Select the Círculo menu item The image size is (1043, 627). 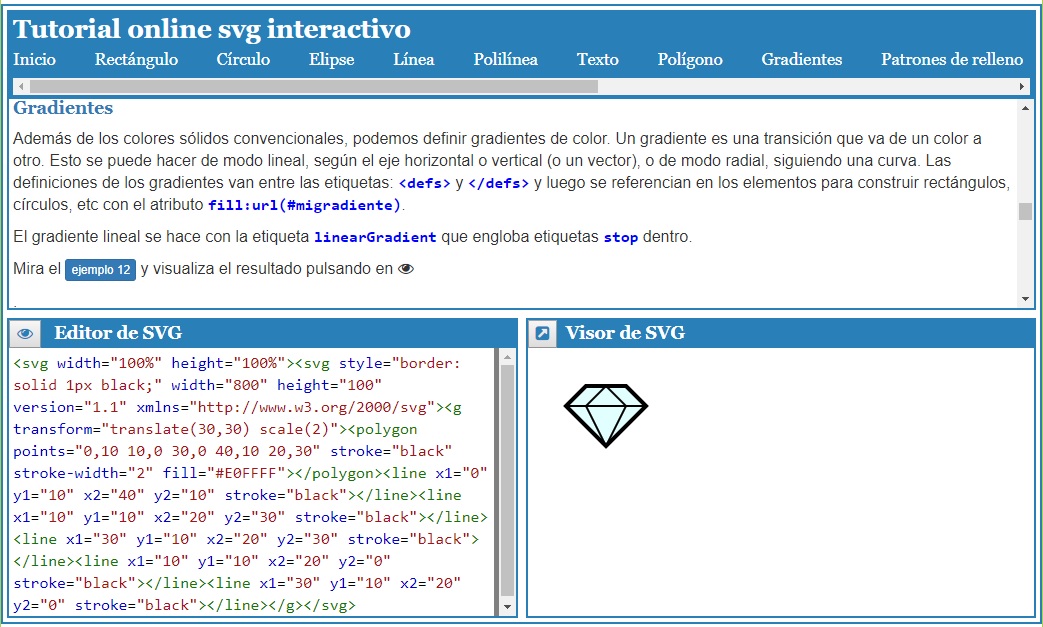[x=243, y=59]
